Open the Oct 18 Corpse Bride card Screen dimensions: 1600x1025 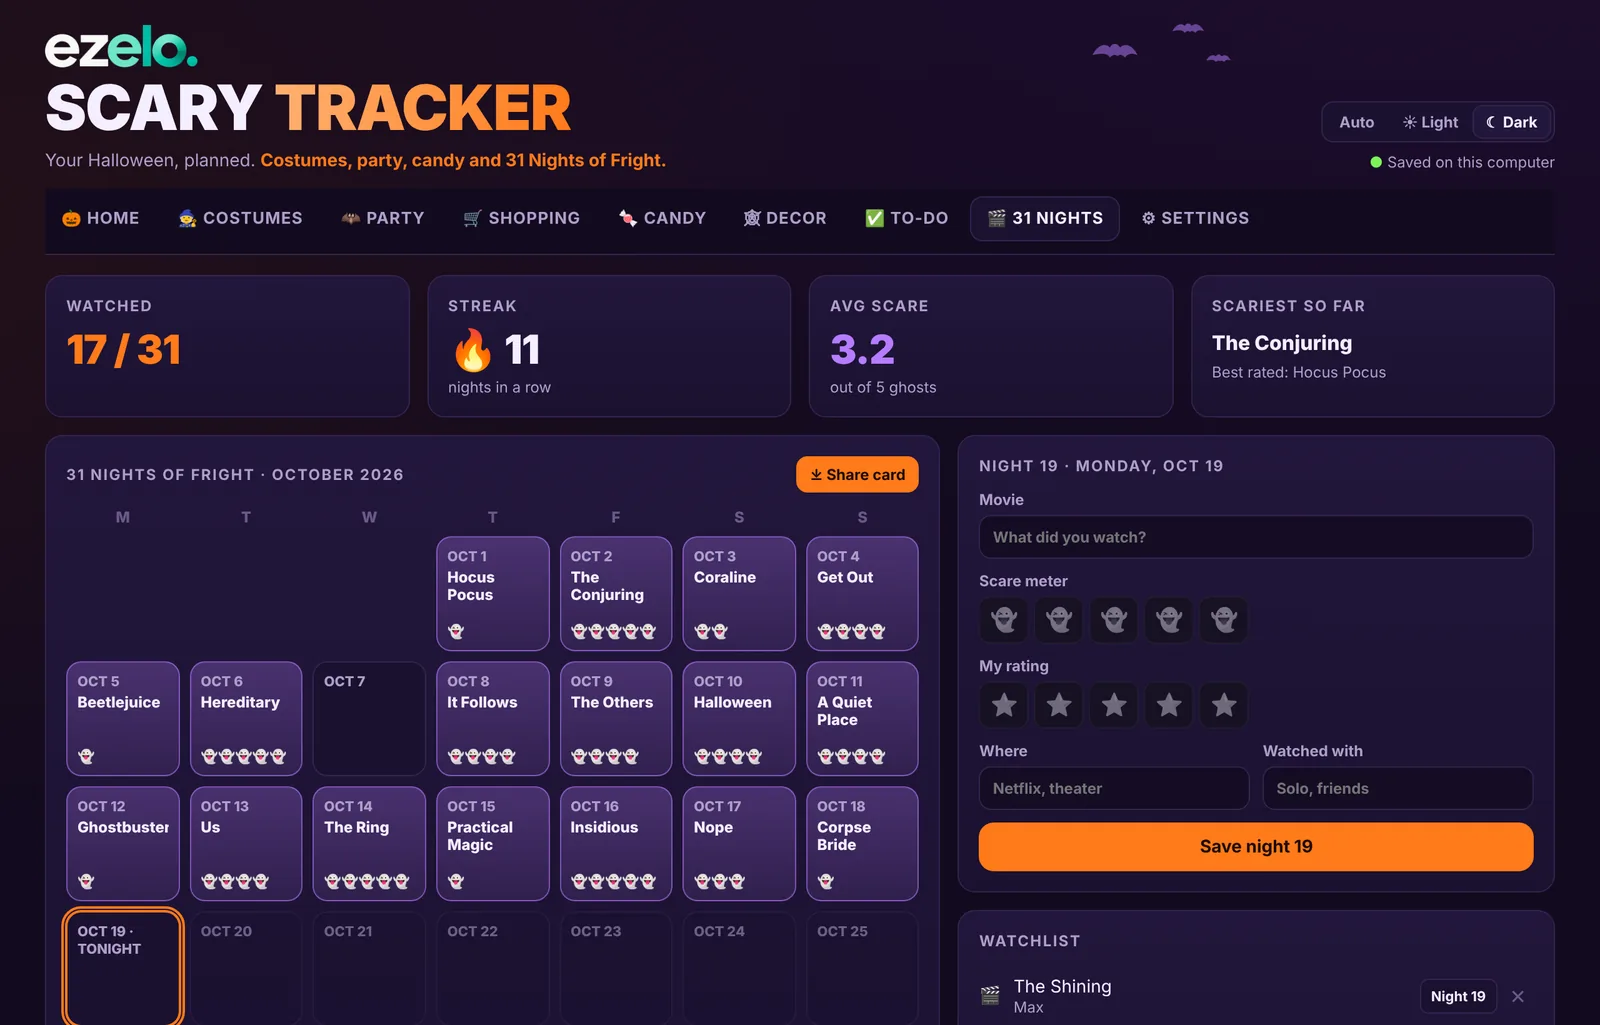pyautogui.click(x=862, y=844)
